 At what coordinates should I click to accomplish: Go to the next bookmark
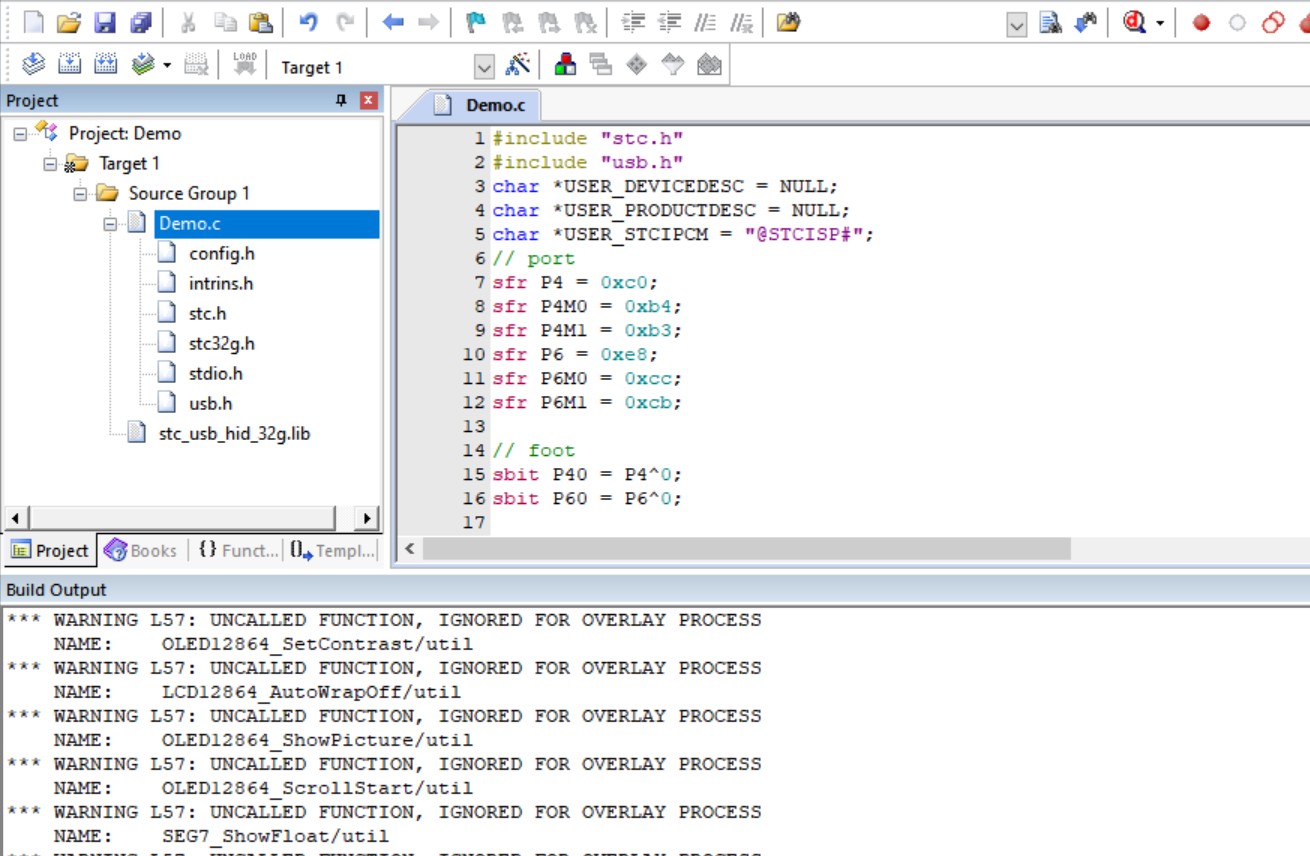coord(549,22)
